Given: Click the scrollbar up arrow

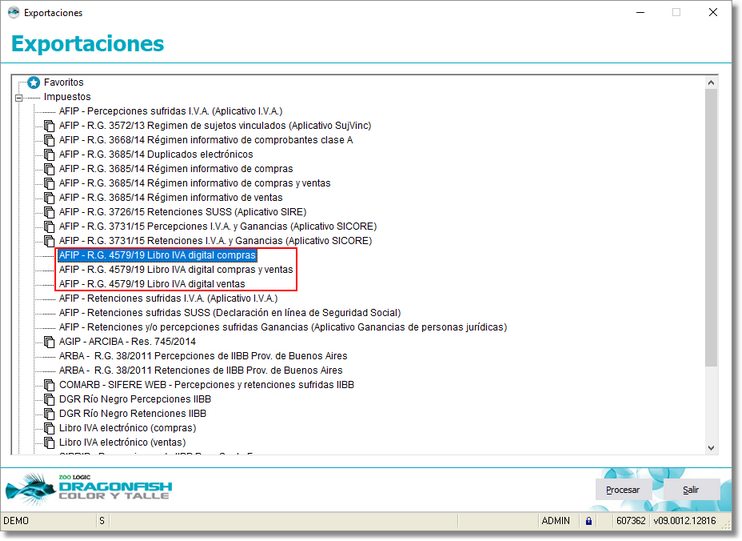Looking at the screenshot, I should coord(711,82).
